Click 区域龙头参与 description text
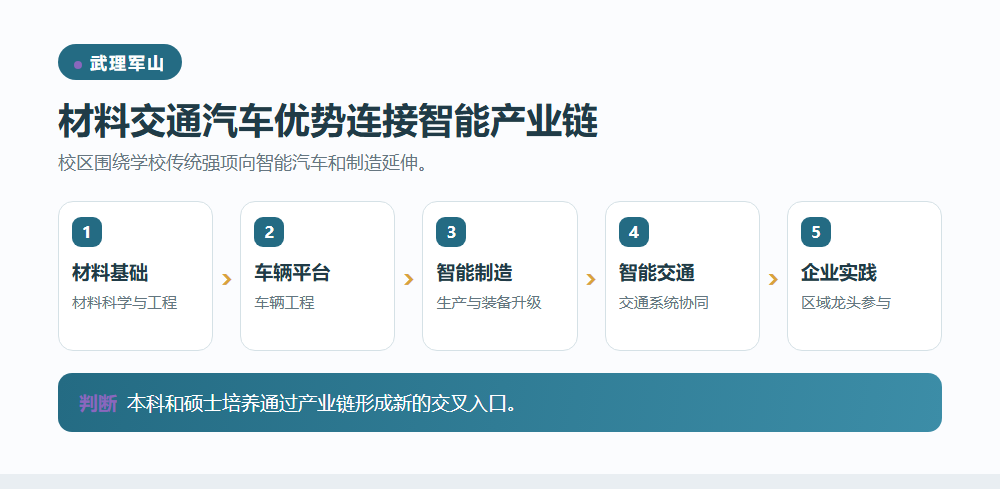Image resolution: width=1000 pixels, height=489 pixels. [846, 302]
